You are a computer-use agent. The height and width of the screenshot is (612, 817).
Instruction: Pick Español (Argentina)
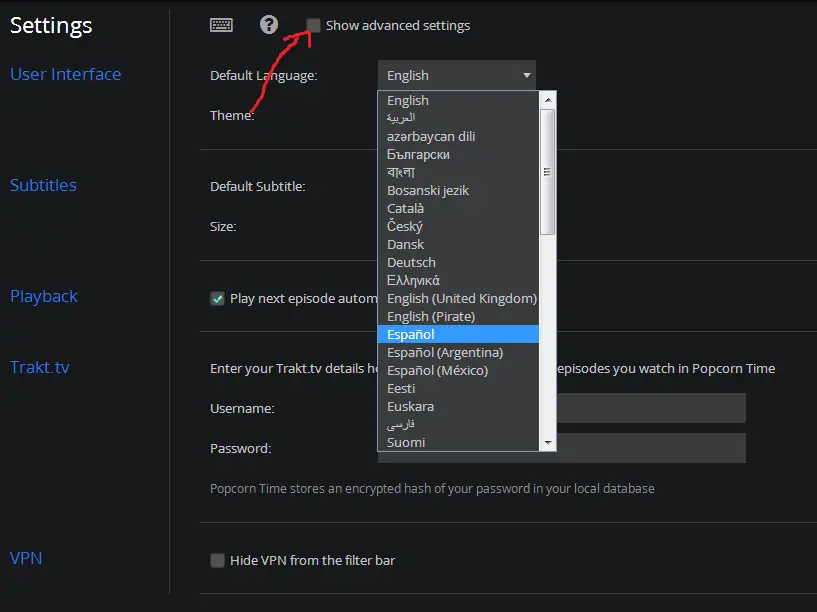[458, 353]
